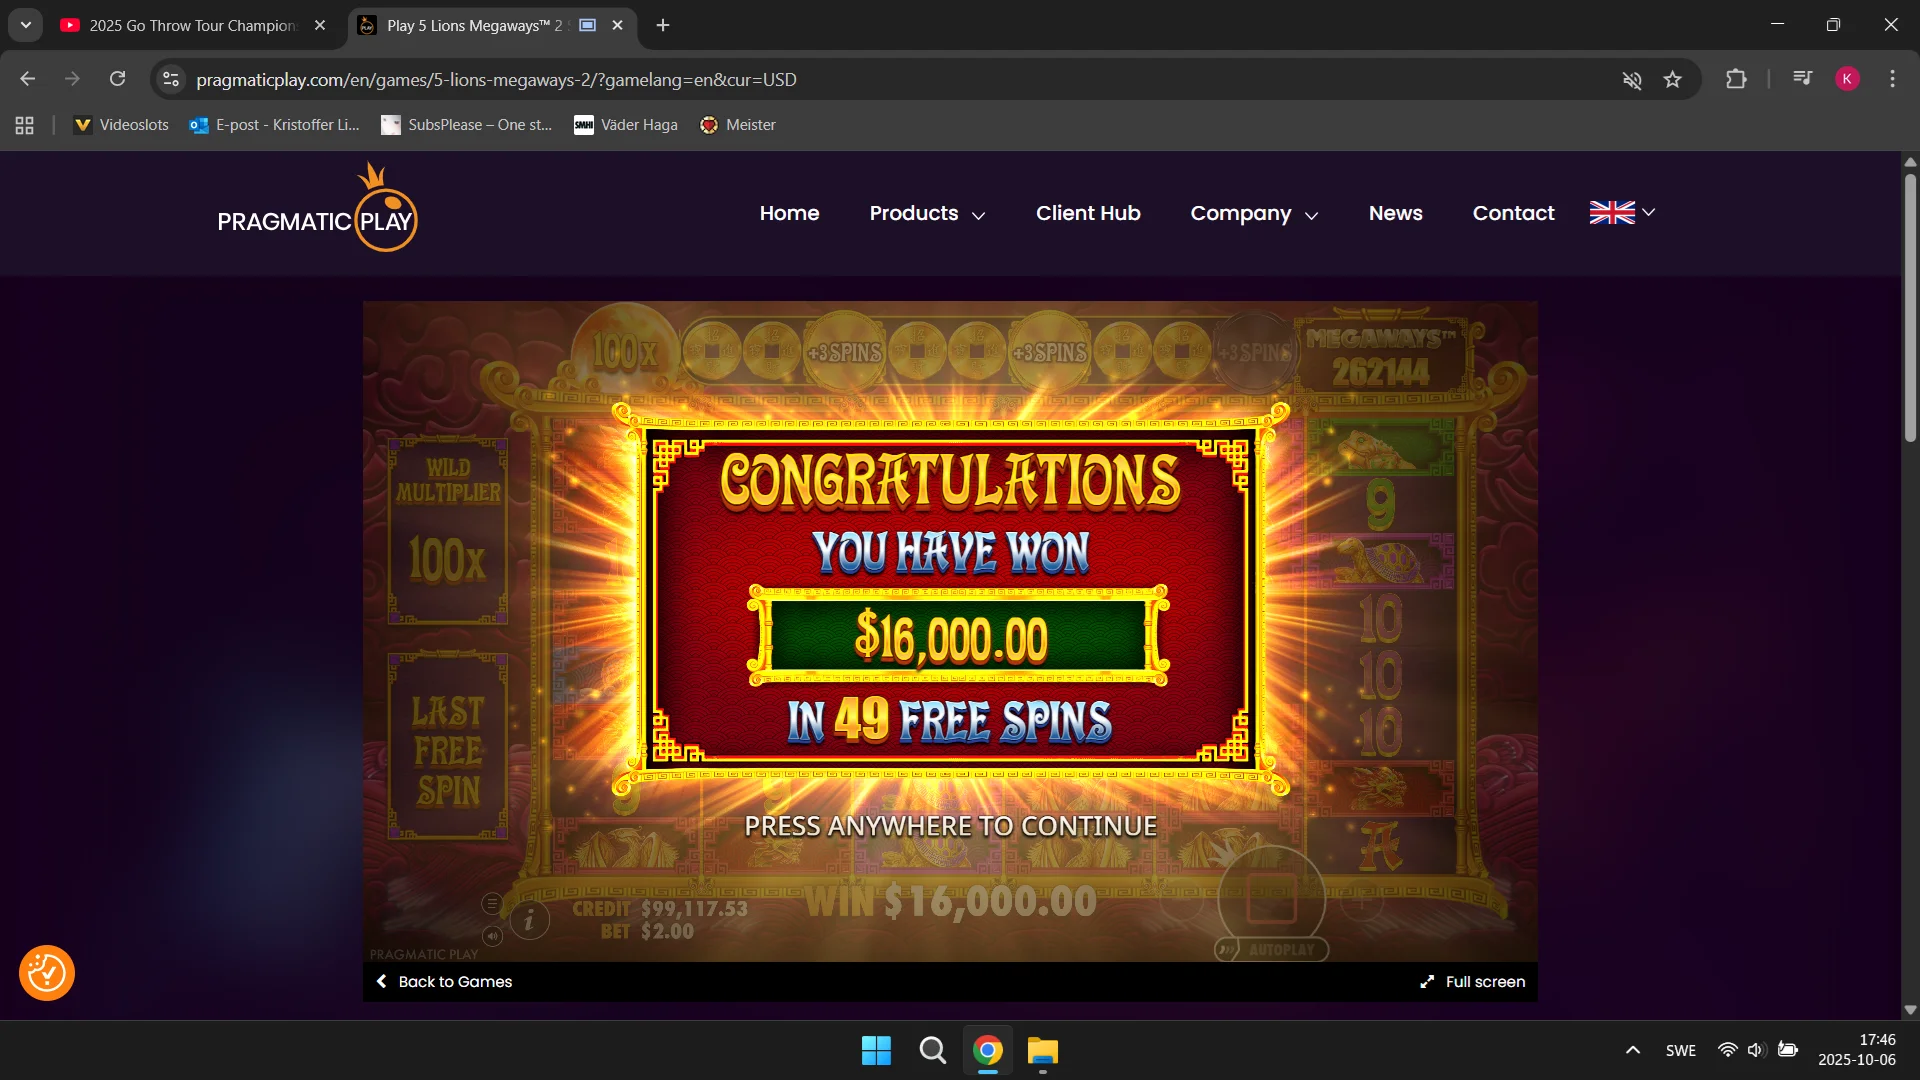Open the language flag selector
The height and width of the screenshot is (1080, 1920).
tap(1622, 212)
